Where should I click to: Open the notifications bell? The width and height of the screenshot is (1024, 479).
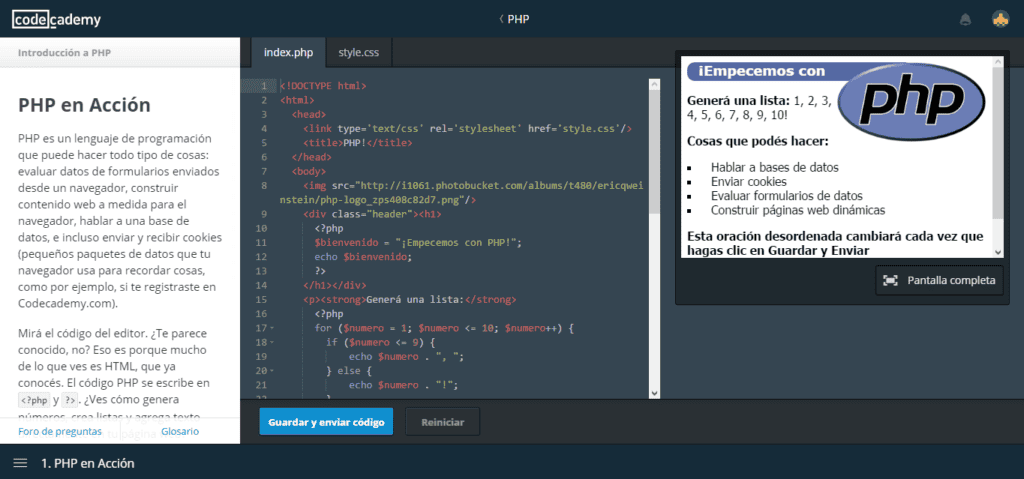965,20
